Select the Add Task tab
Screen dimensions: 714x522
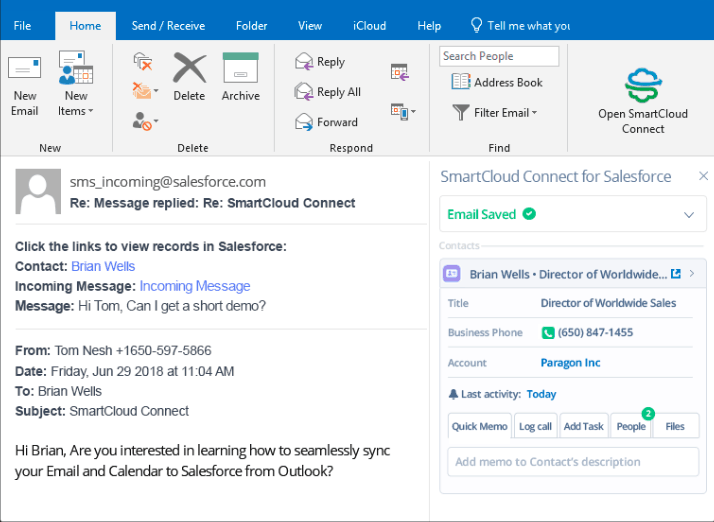(583, 426)
